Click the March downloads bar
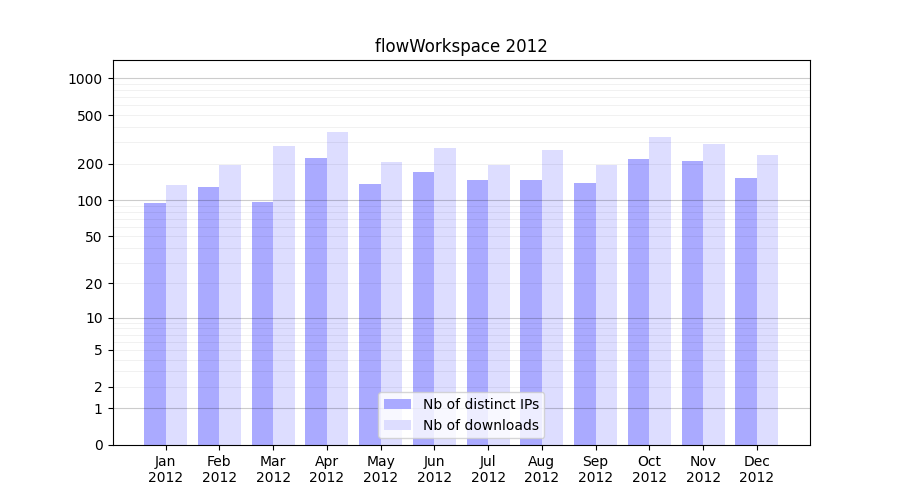 (x=284, y=295)
